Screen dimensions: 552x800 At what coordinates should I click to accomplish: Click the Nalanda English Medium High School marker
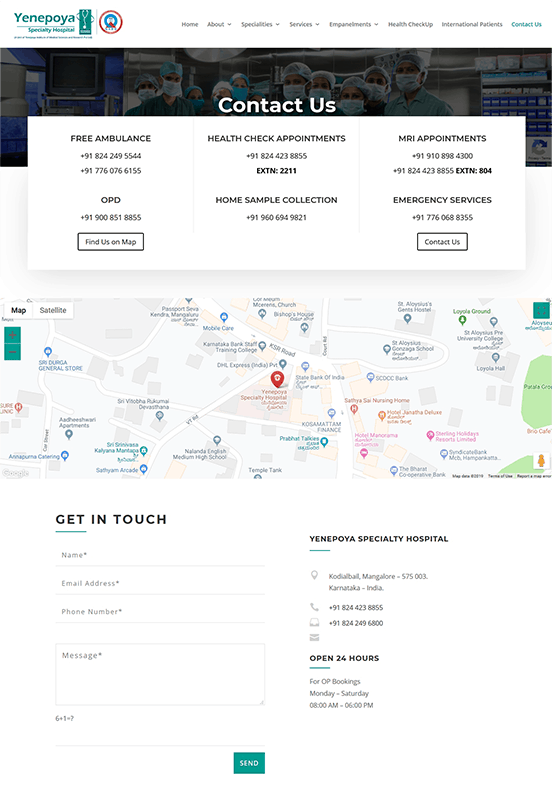click(x=217, y=440)
